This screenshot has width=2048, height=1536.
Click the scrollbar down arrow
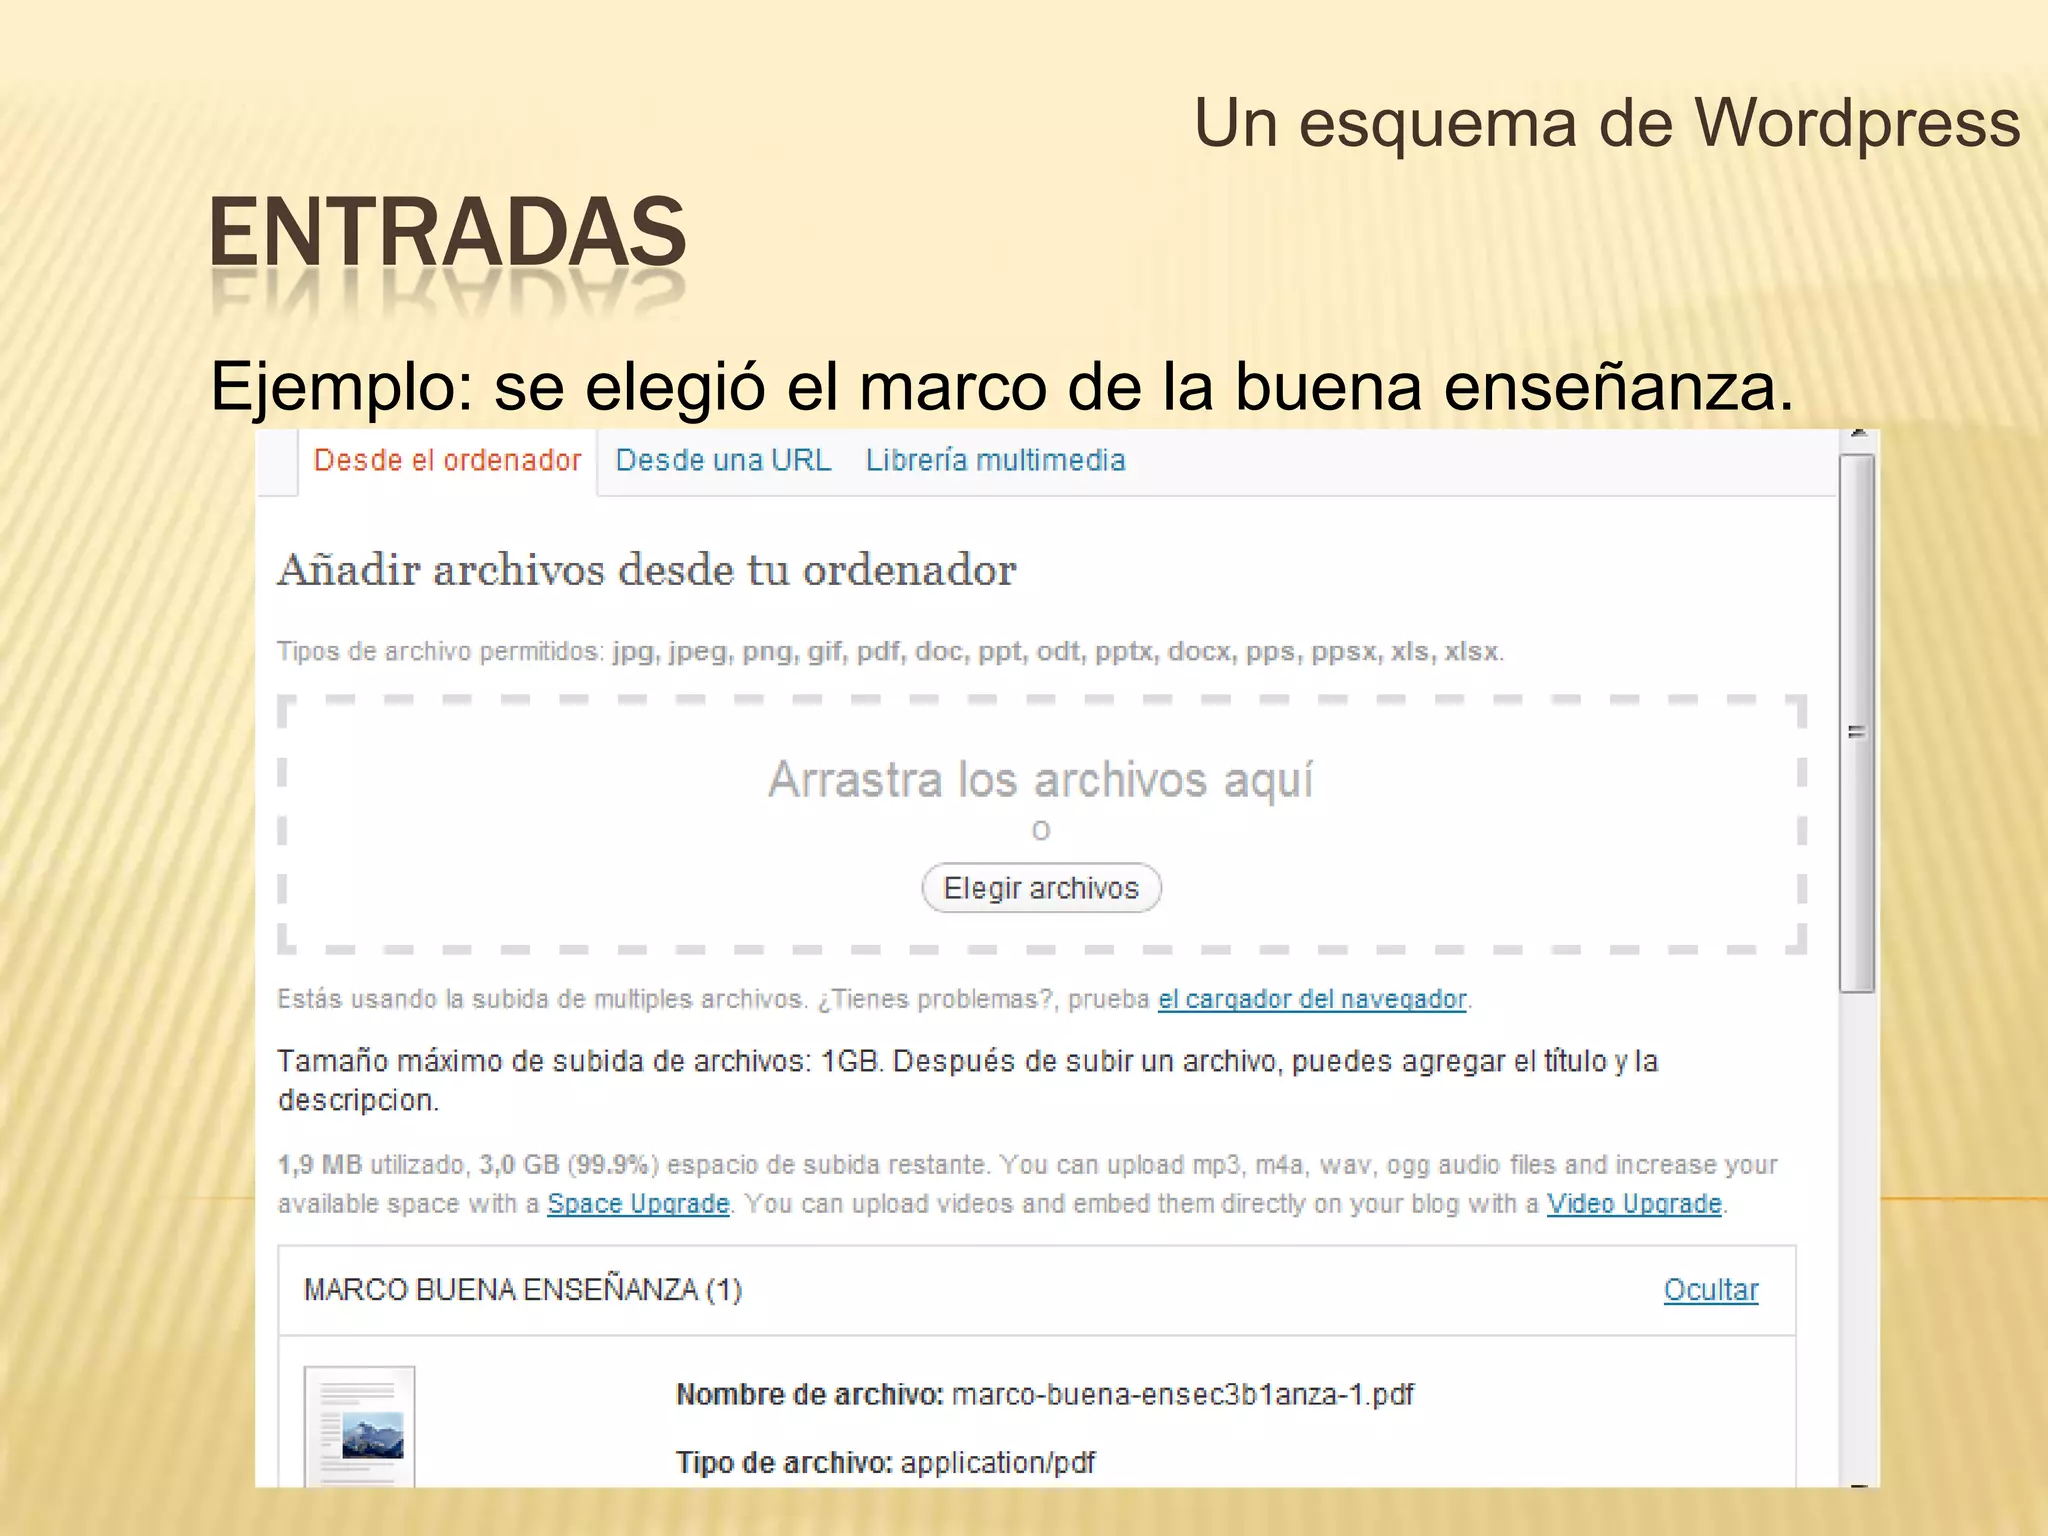point(1859,1485)
